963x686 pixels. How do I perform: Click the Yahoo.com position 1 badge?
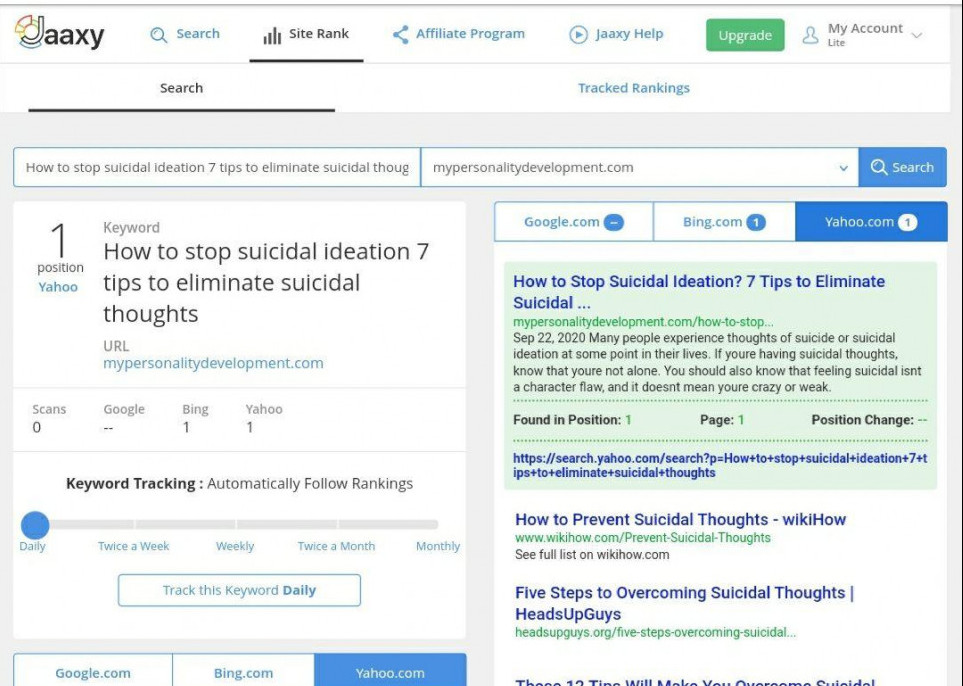click(908, 222)
